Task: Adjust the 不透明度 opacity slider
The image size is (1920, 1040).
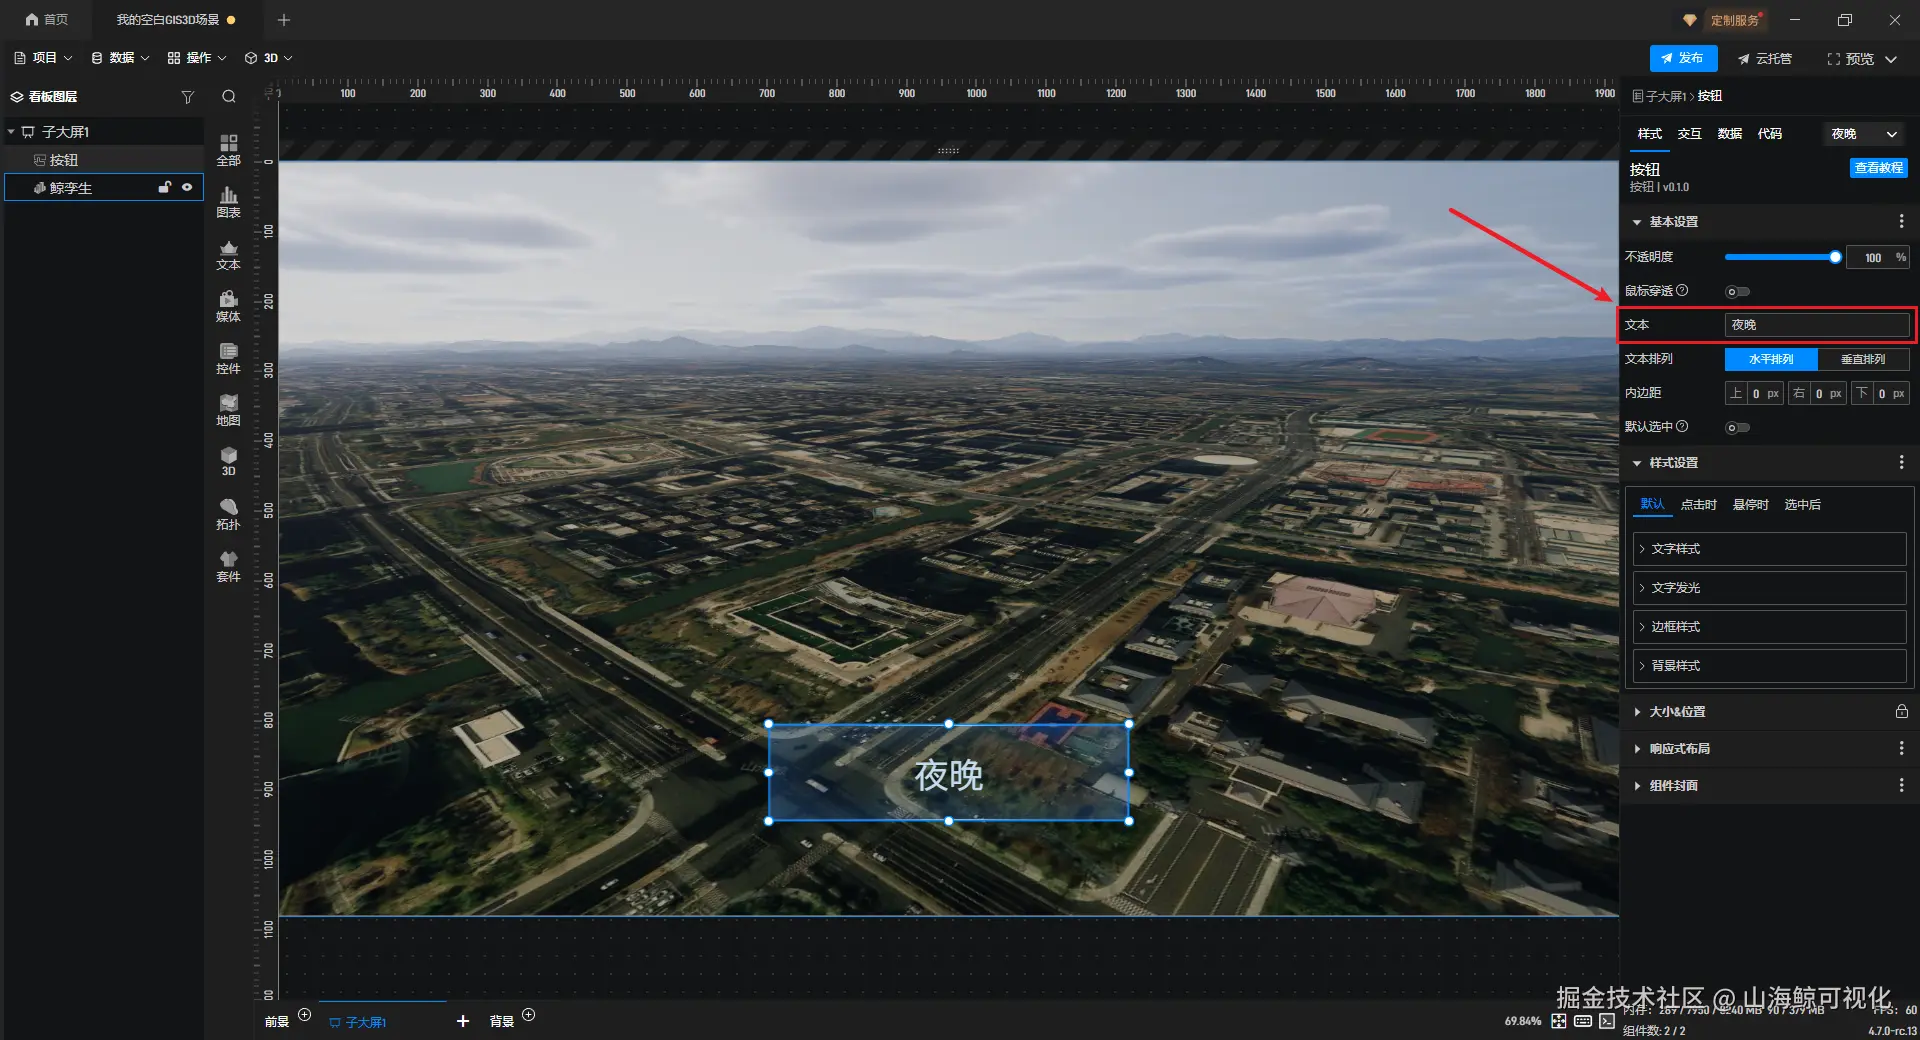Action: (1782, 257)
